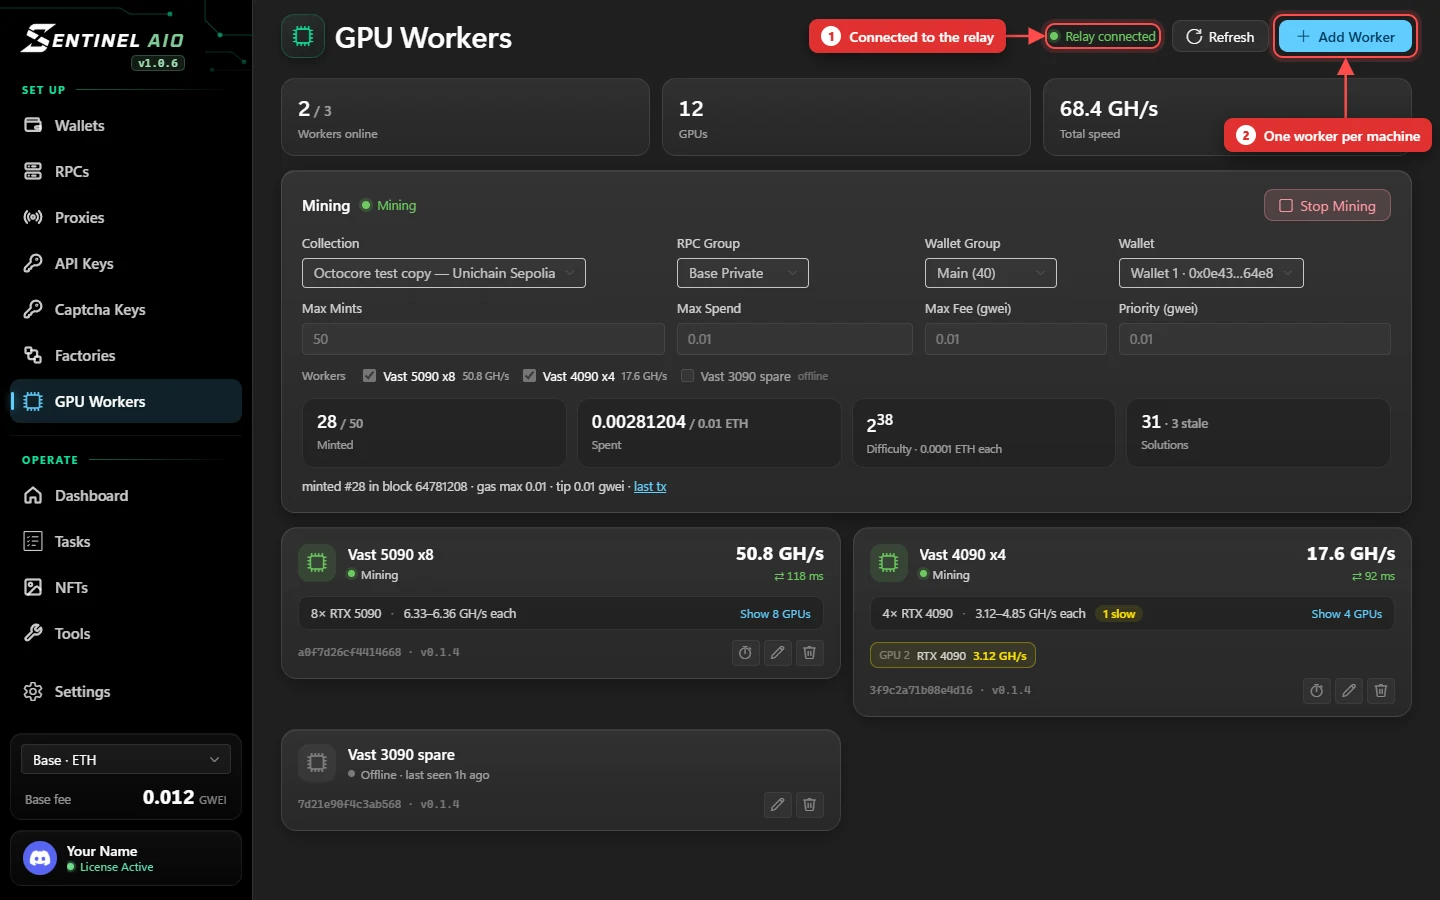Click the Max Mints input field
Image resolution: width=1440 pixels, height=900 pixels.
(x=483, y=339)
